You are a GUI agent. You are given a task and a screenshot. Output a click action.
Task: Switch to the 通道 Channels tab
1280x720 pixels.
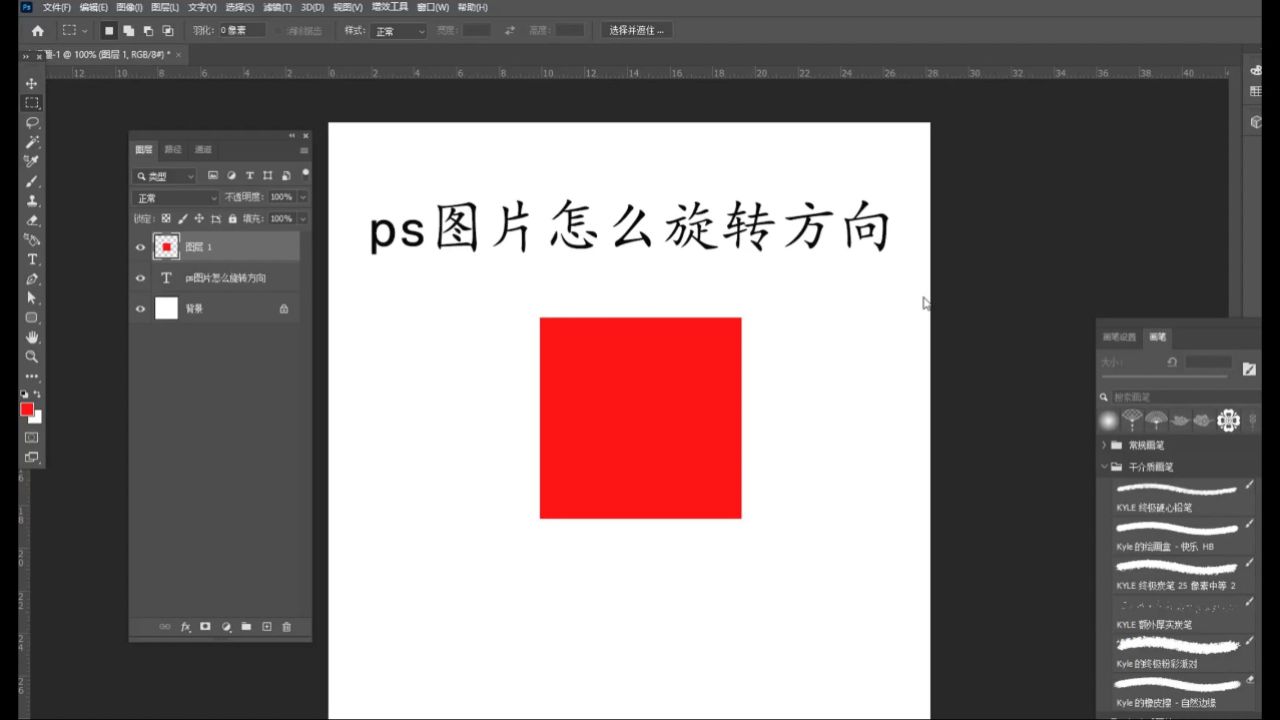click(203, 149)
